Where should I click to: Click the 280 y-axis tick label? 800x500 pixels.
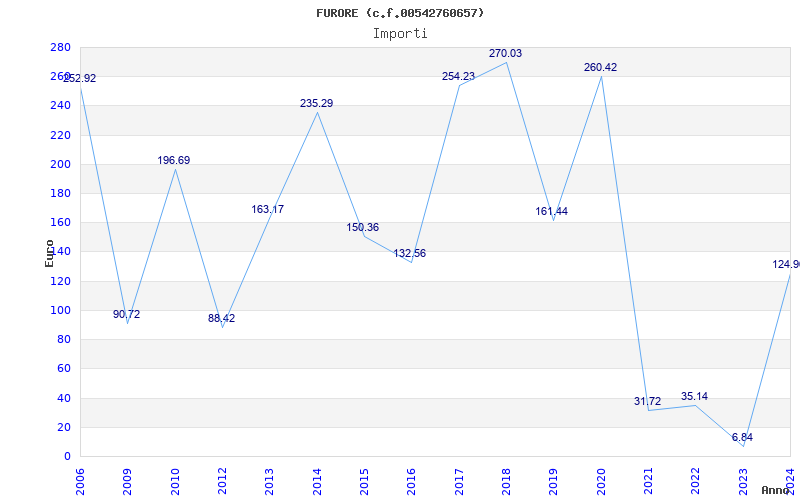(x=60, y=47)
